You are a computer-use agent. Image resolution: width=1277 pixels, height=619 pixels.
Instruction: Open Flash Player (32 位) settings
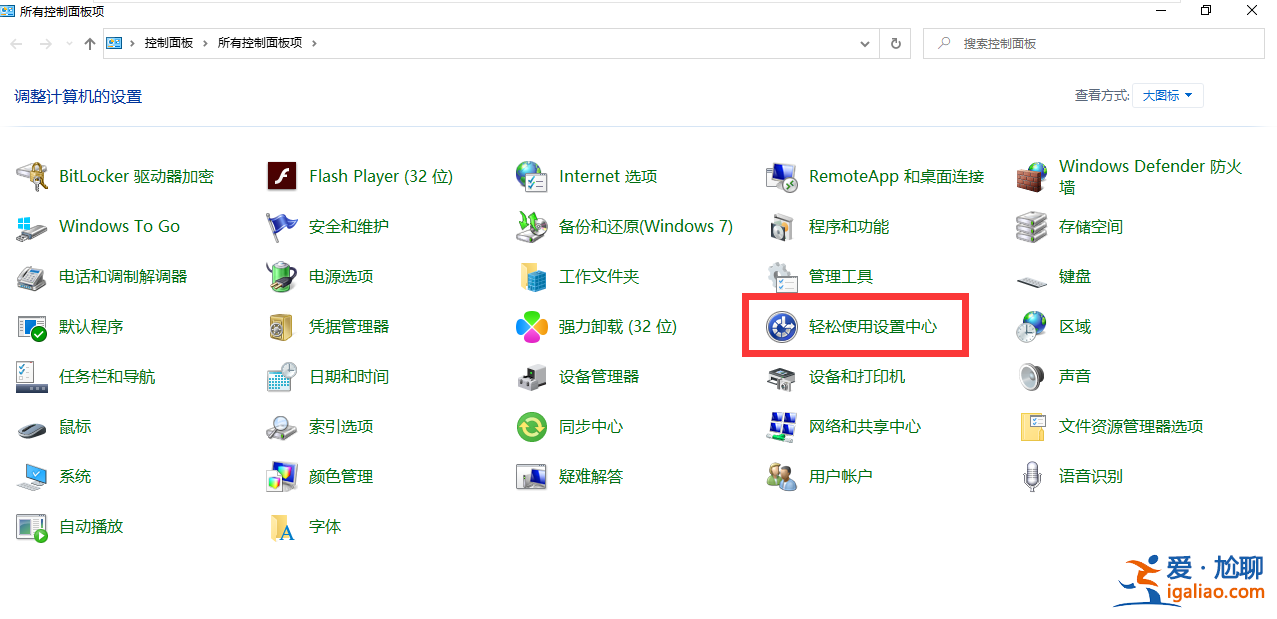pos(380,176)
